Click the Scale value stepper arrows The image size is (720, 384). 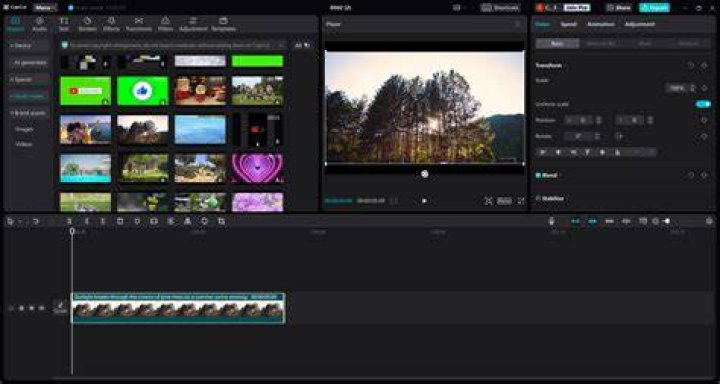(692, 88)
